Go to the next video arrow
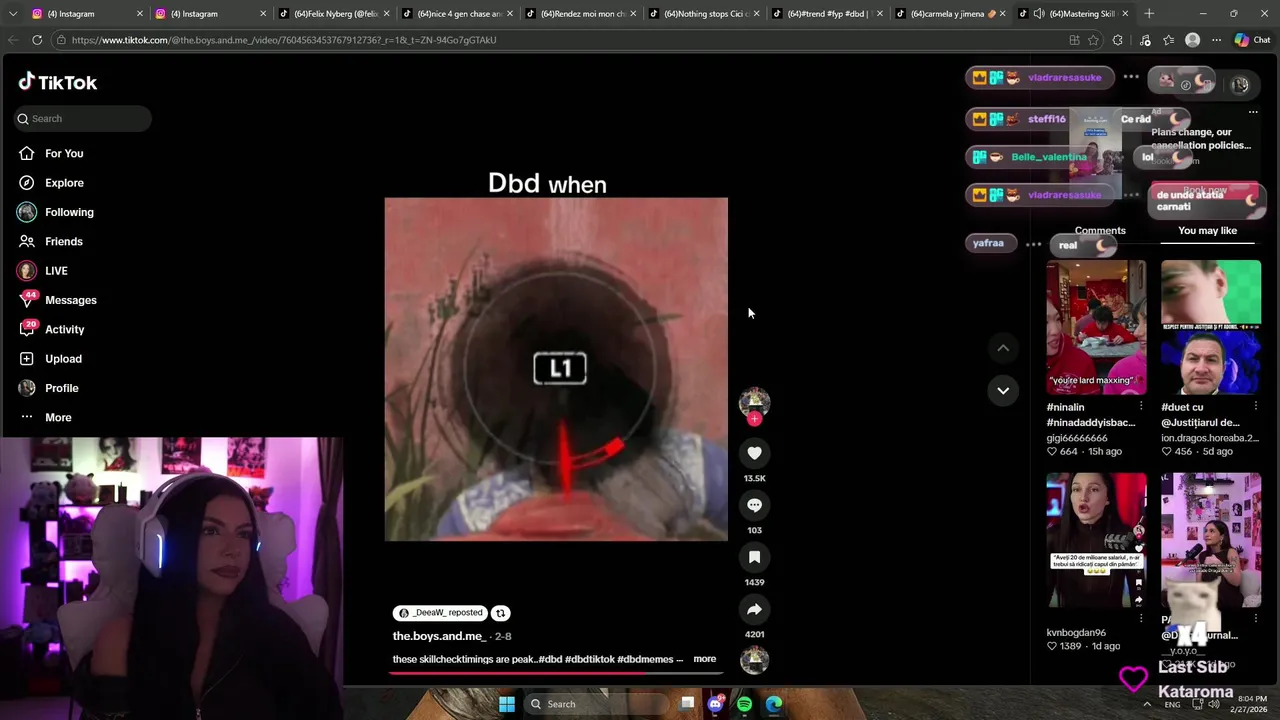This screenshot has height=720, width=1280. (x=1003, y=390)
